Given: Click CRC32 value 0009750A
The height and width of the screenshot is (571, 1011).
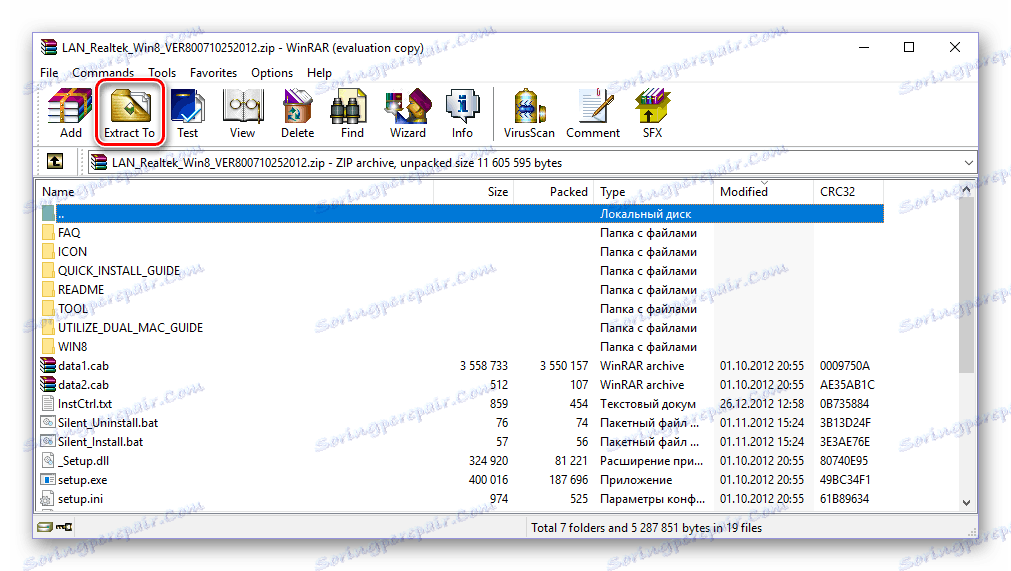Looking at the screenshot, I should pos(845,365).
